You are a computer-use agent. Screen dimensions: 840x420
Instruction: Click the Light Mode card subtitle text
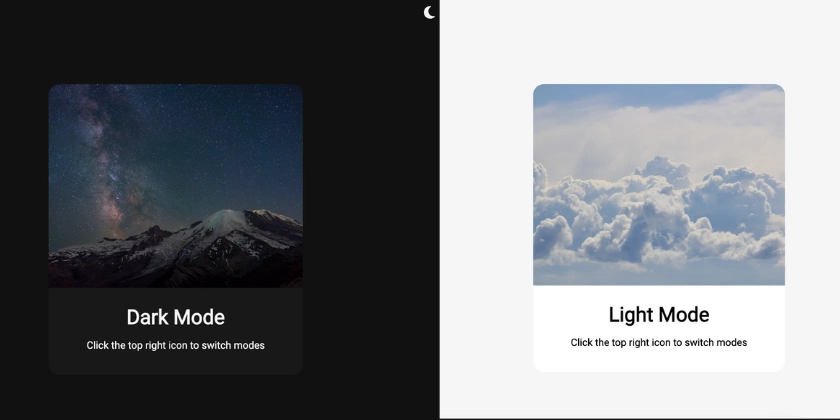[659, 343]
